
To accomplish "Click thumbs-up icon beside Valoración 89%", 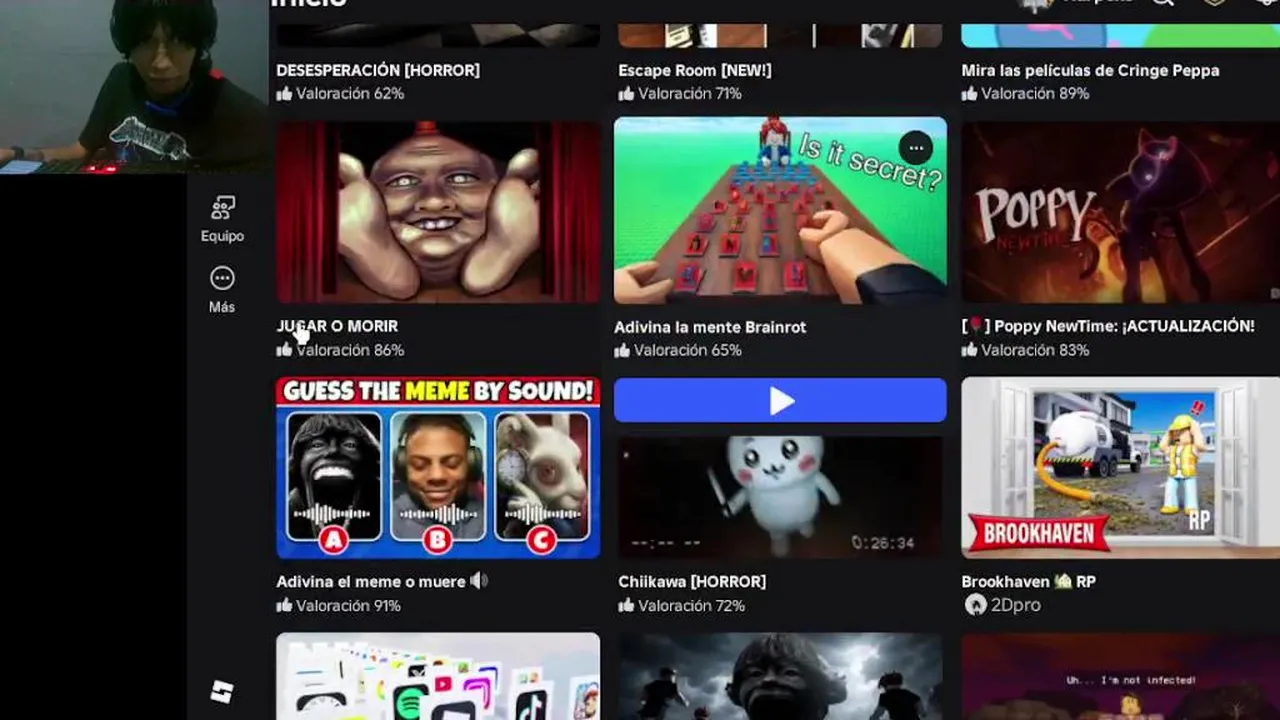I will 969,92.
